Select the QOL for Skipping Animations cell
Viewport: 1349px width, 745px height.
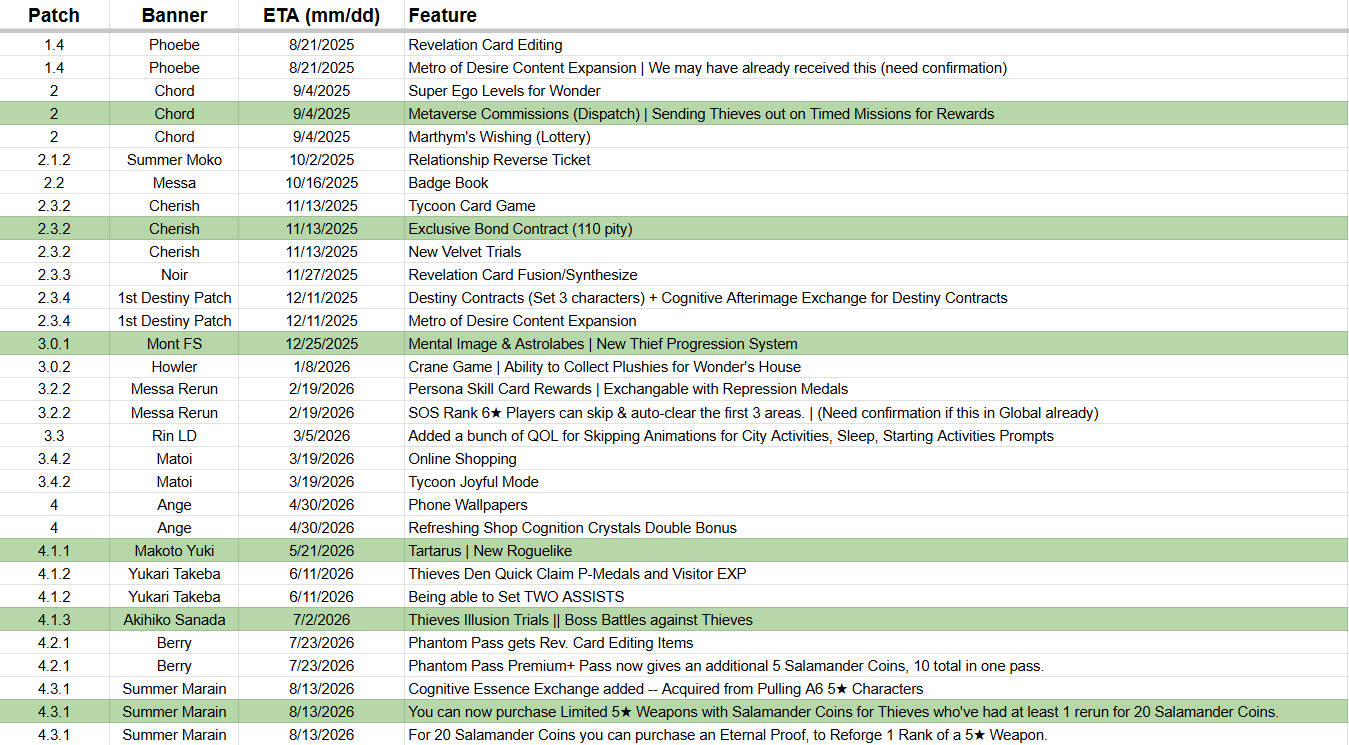click(876, 436)
